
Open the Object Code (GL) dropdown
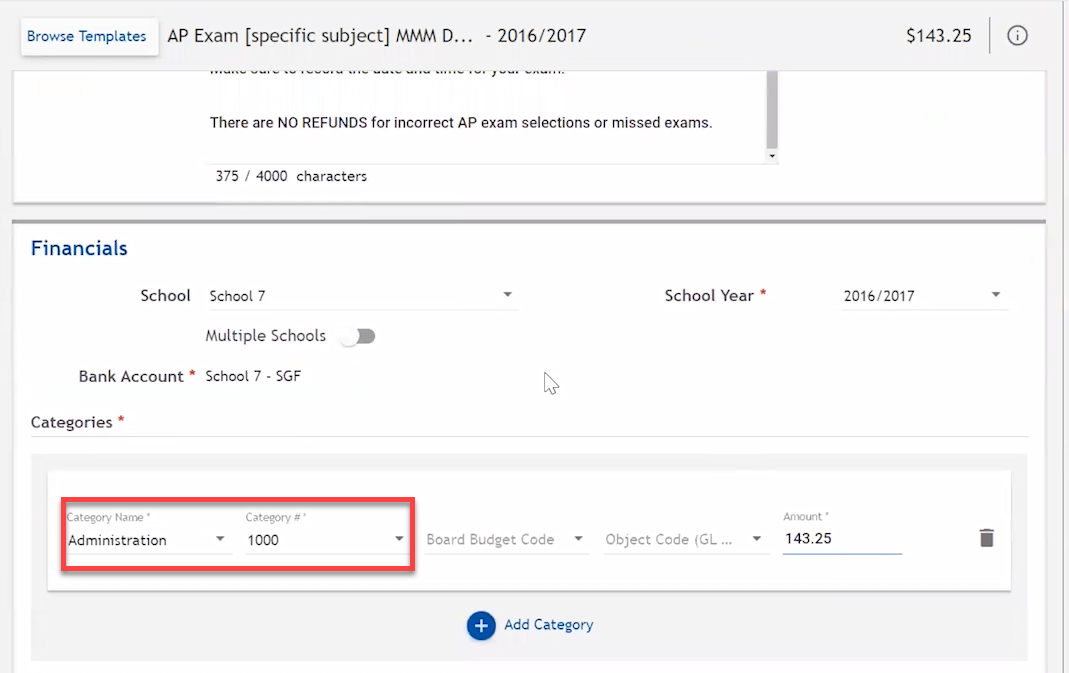(x=684, y=539)
